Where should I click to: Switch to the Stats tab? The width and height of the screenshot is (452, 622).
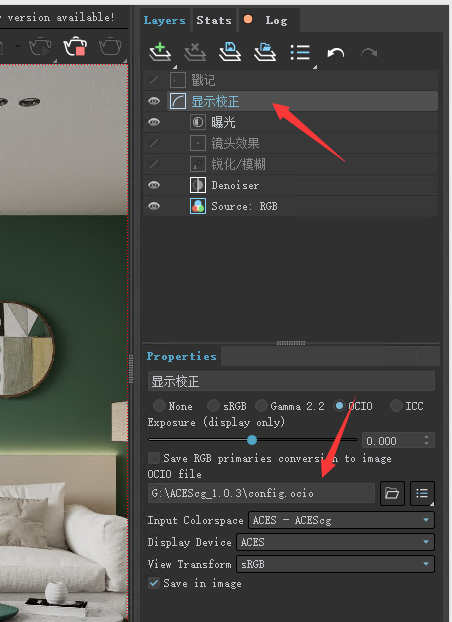(214, 20)
